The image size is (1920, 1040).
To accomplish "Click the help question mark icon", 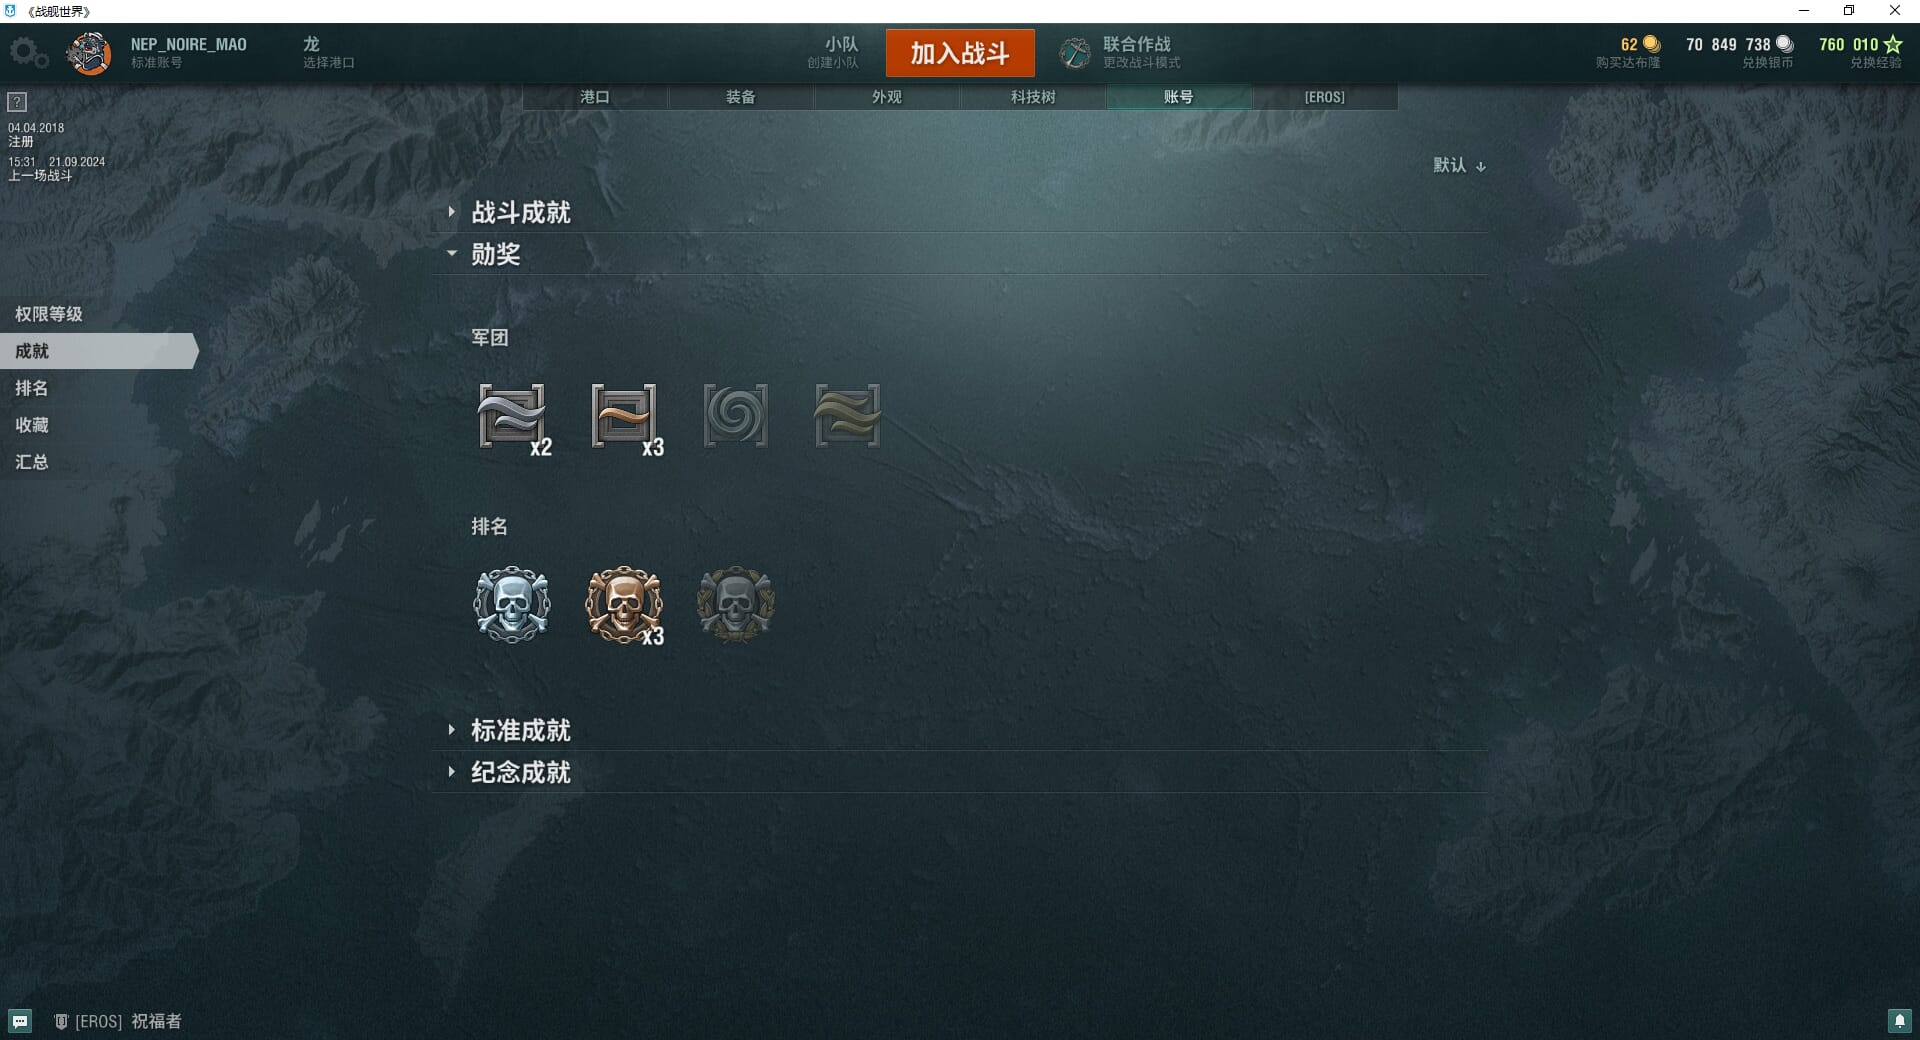I will point(17,102).
